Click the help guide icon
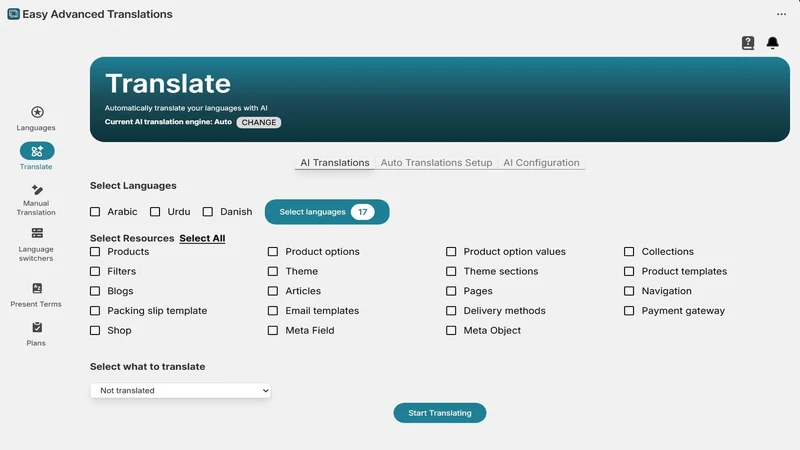The image size is (800, 450). point(748,43)
